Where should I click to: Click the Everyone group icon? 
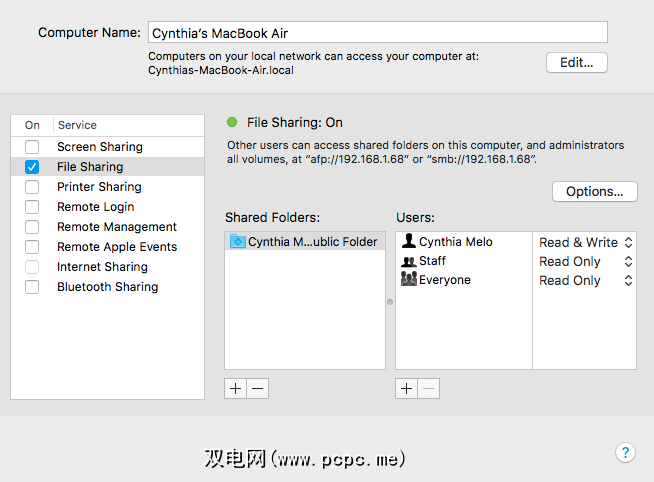point(409,279)
